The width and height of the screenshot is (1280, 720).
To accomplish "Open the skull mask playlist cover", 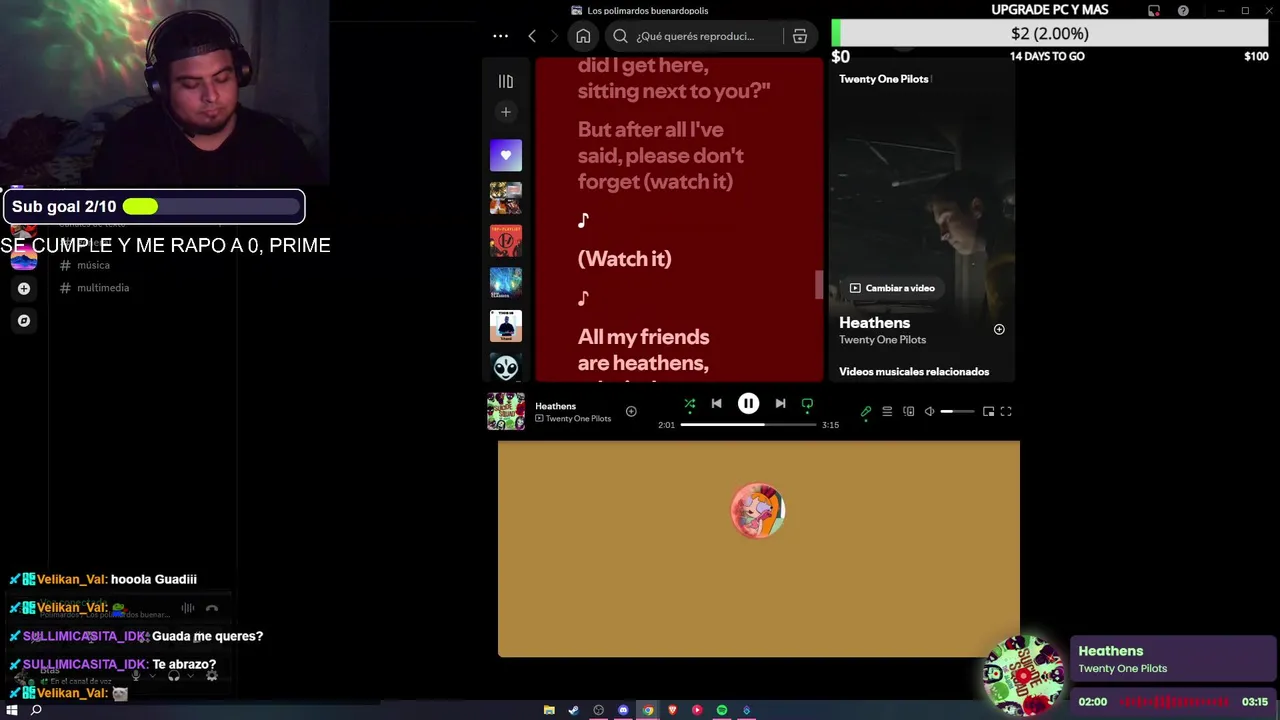I will click(x=506, y=367).
